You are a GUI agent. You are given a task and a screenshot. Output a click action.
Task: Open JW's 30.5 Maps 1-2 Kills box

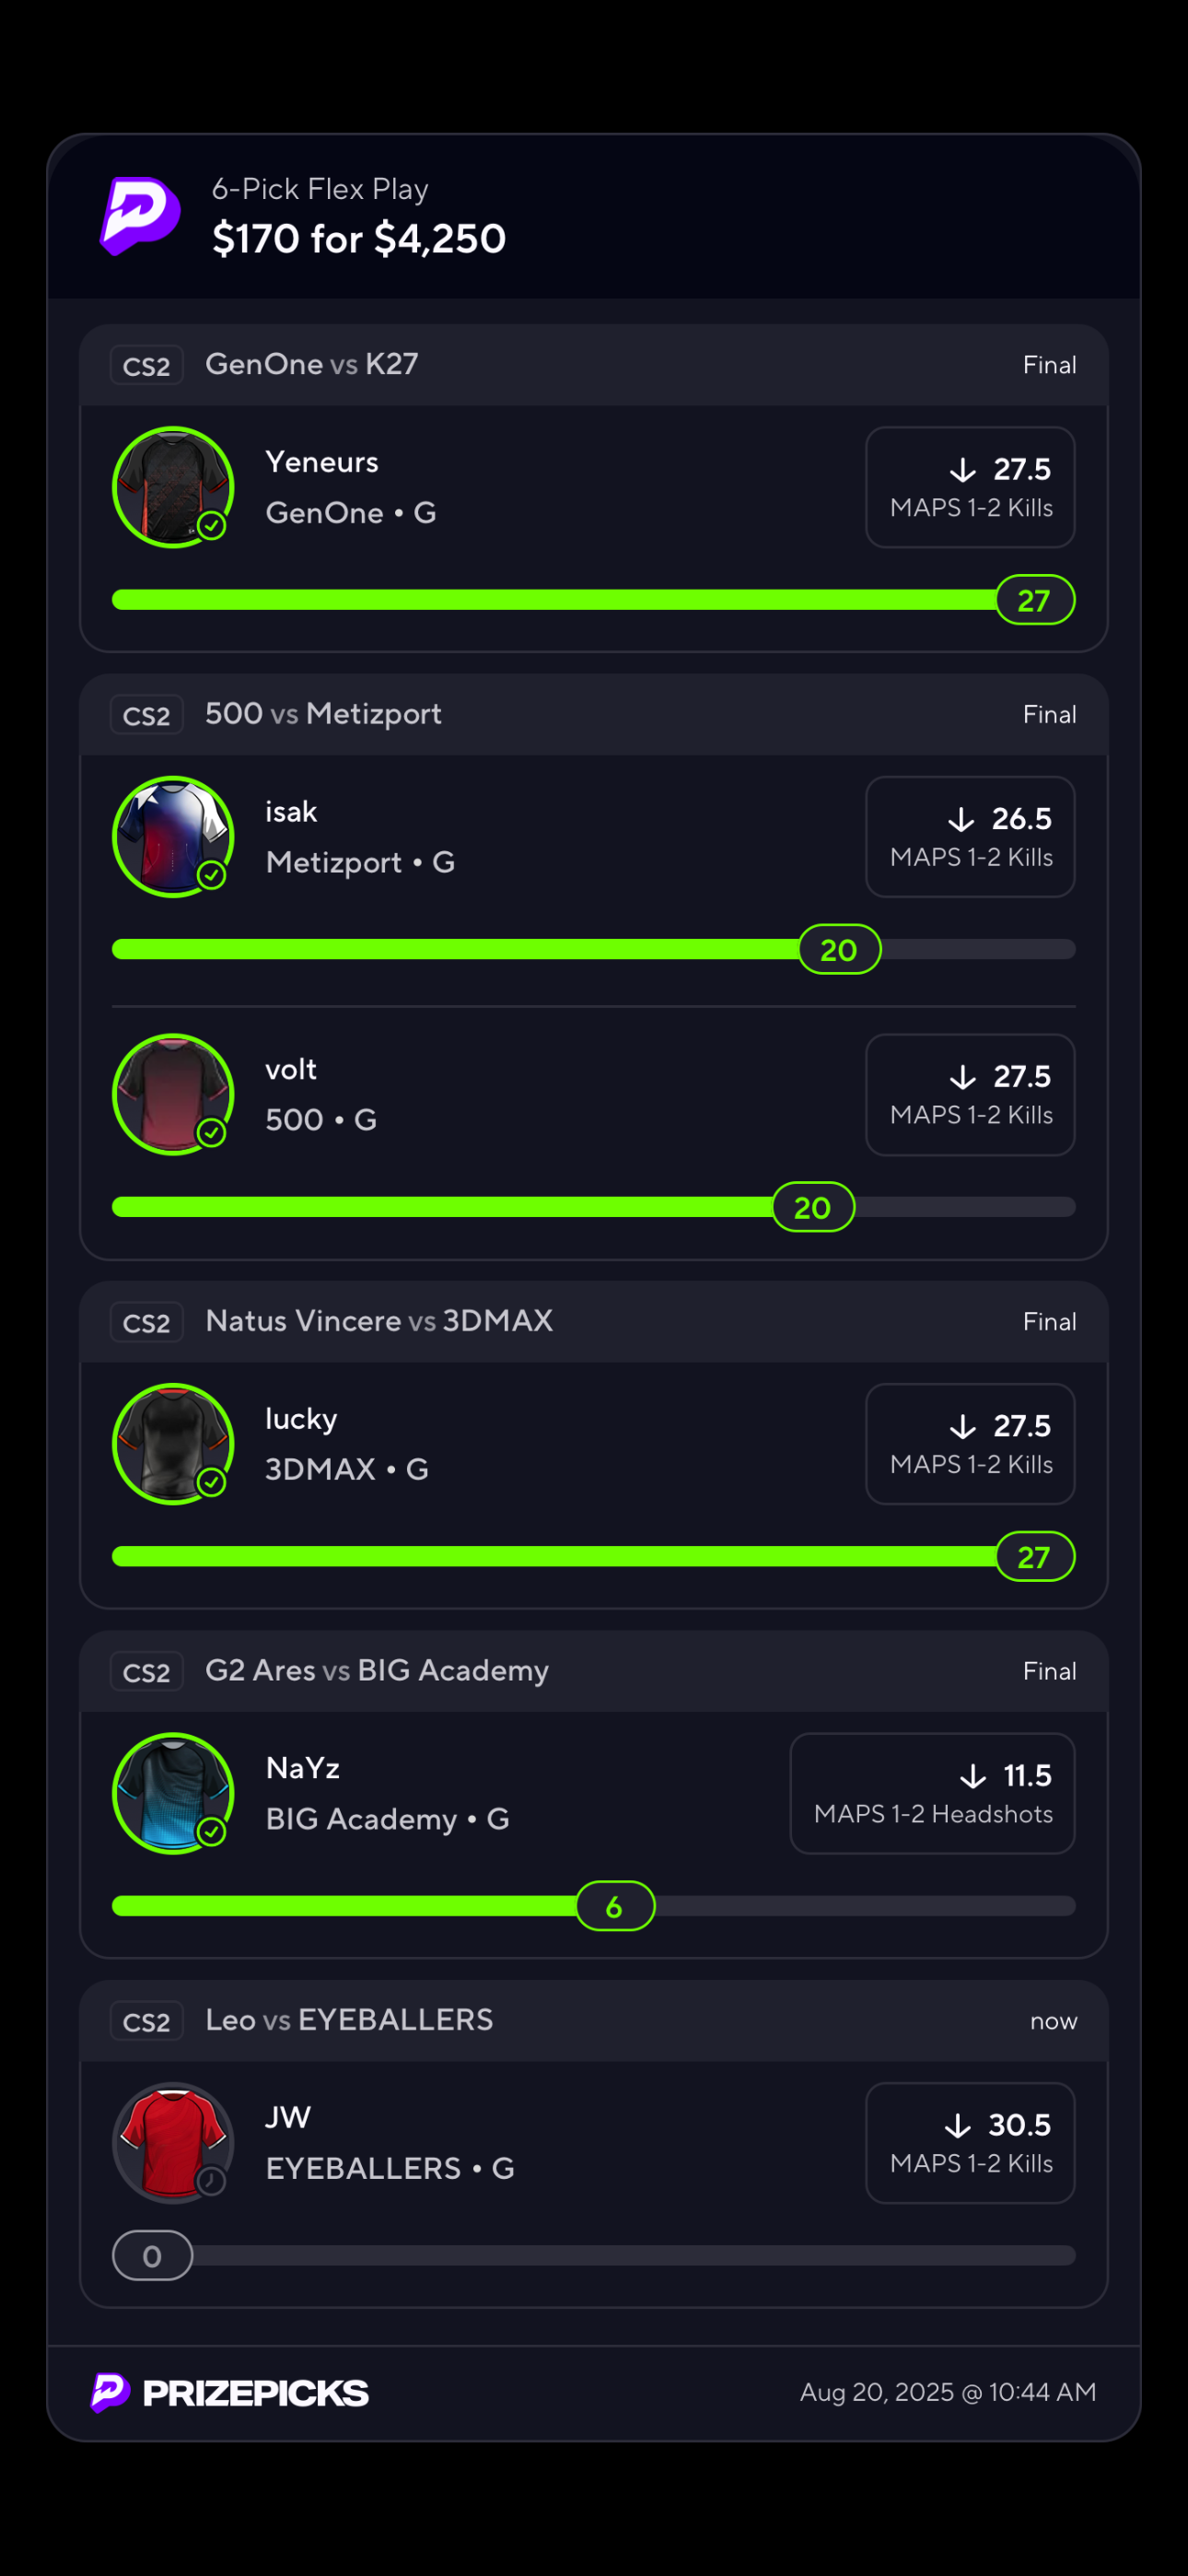[970, 2142]
